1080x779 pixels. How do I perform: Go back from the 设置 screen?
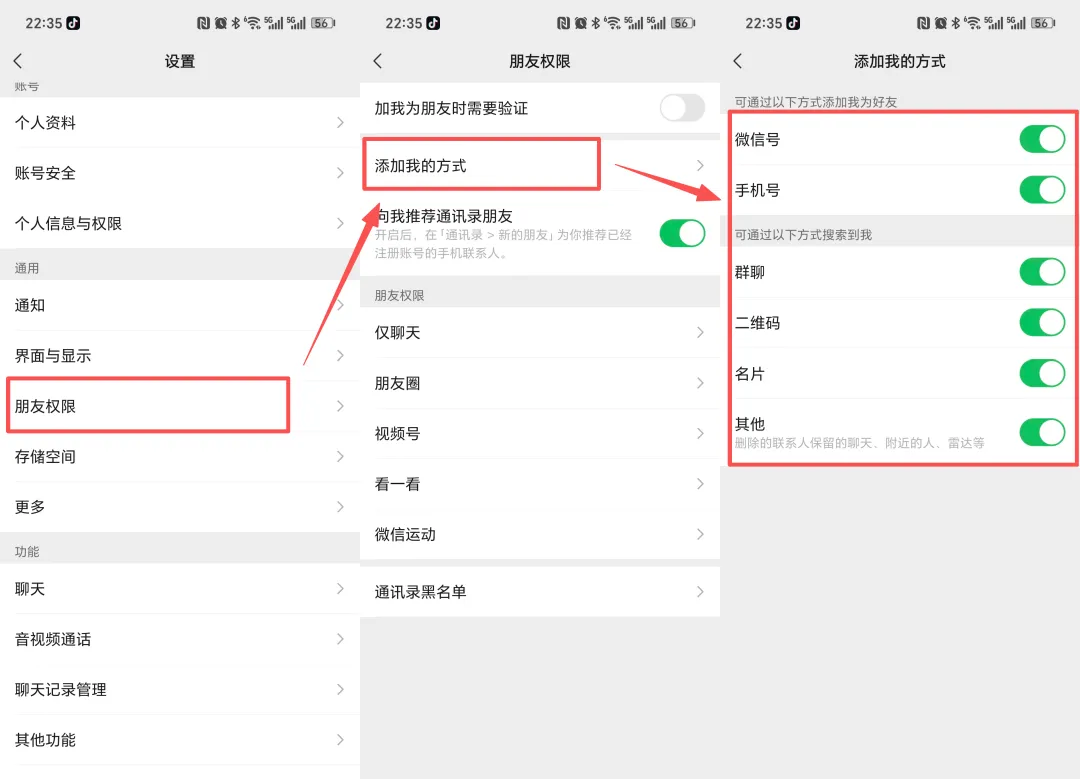(19, 61)
